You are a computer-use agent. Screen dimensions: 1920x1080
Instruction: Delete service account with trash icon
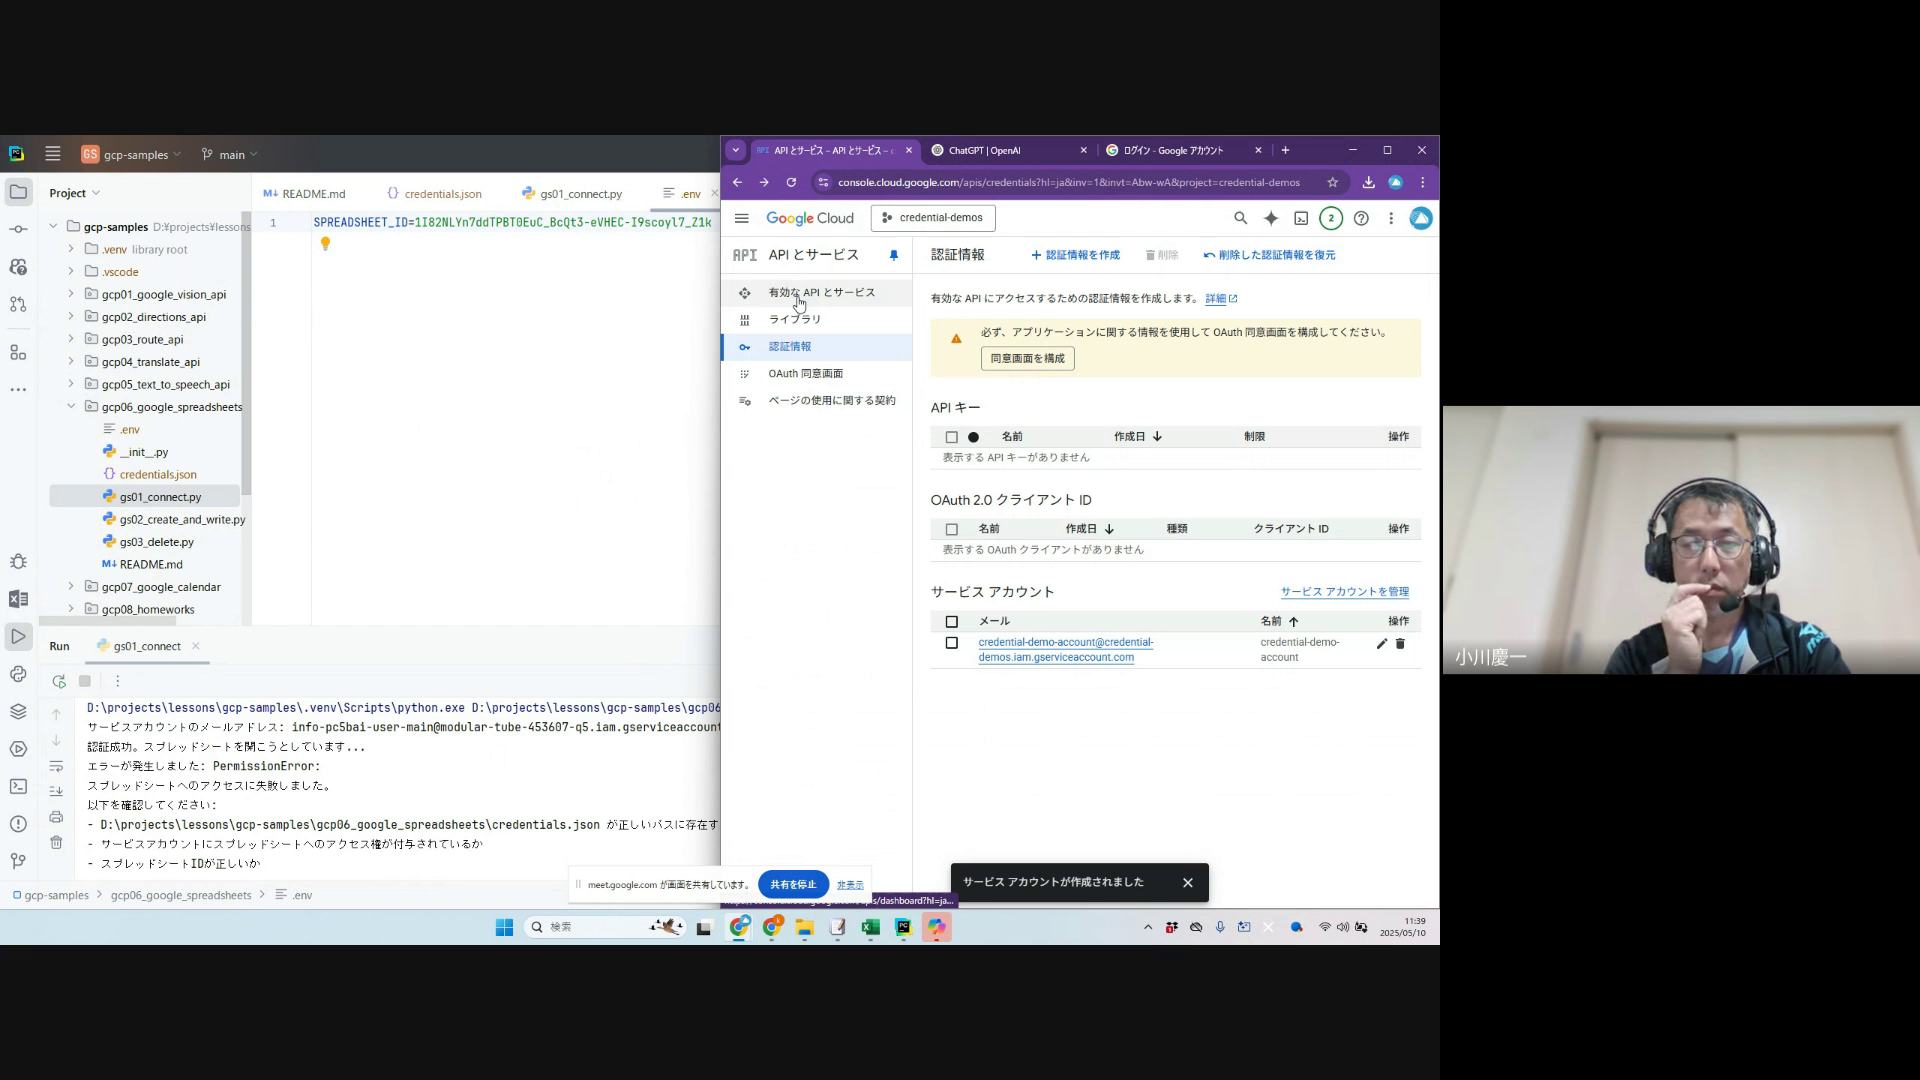coord(1400,644)
